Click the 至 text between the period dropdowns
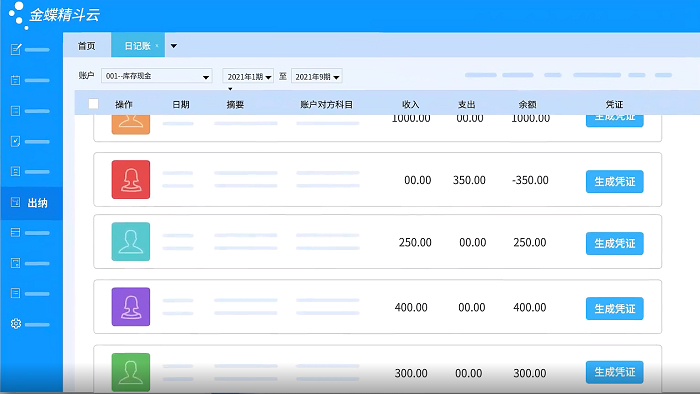Viewport: 700px width, 394px height. pos(283,76)
